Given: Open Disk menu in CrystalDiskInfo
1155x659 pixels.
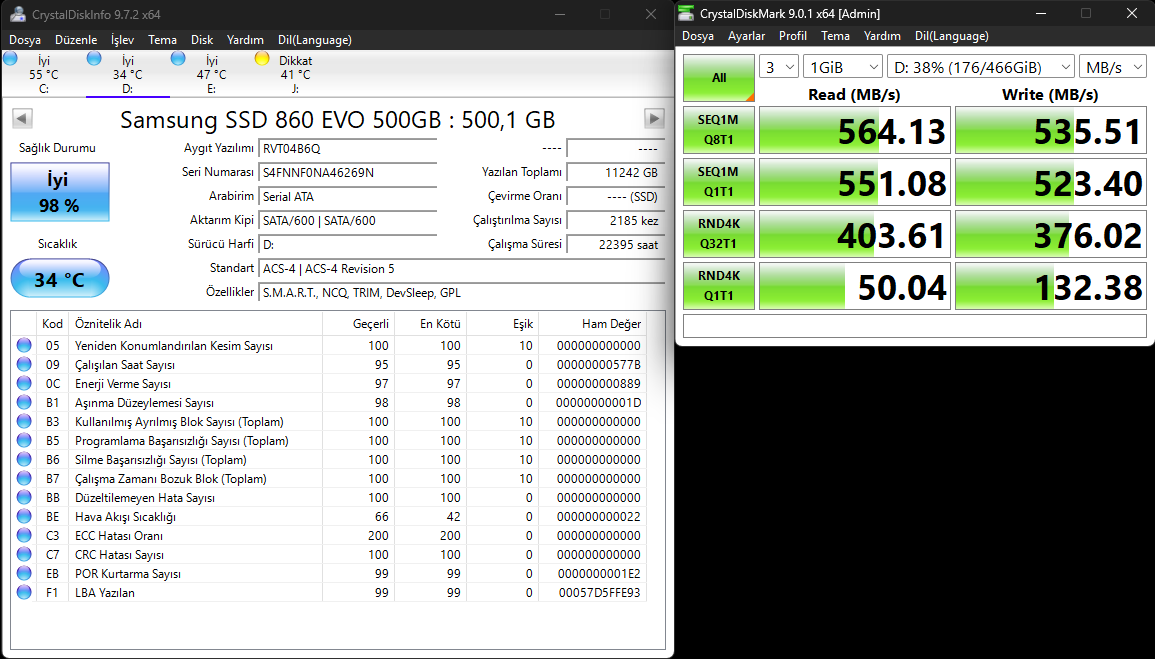Looking at the screenshot, I should click(202, 40).
